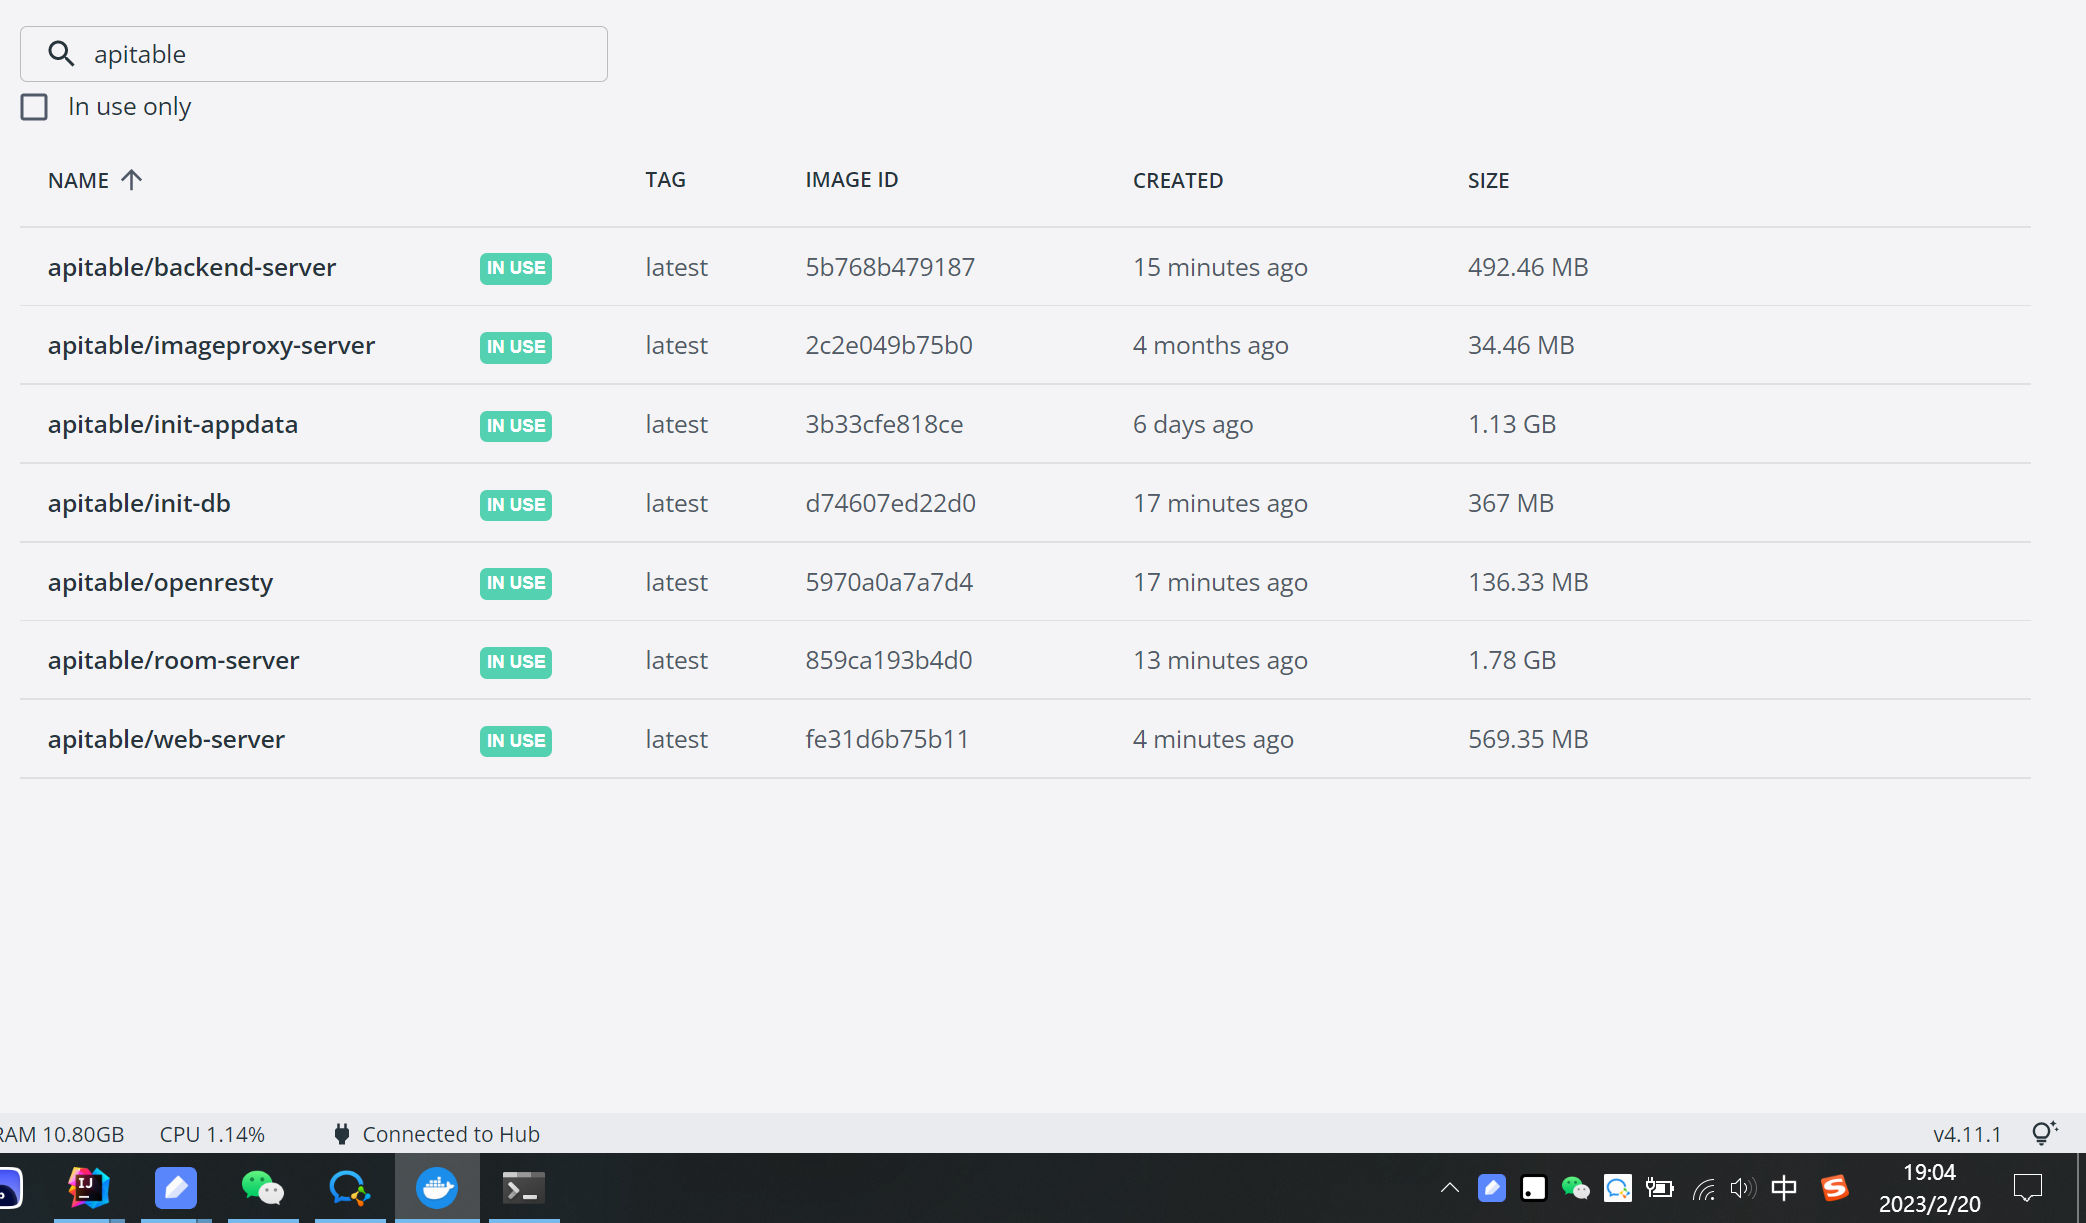Screen dimensions: 2086x1223
Task: Click the volume speaker tray icon
Action: click(x=1742, y=1188)
